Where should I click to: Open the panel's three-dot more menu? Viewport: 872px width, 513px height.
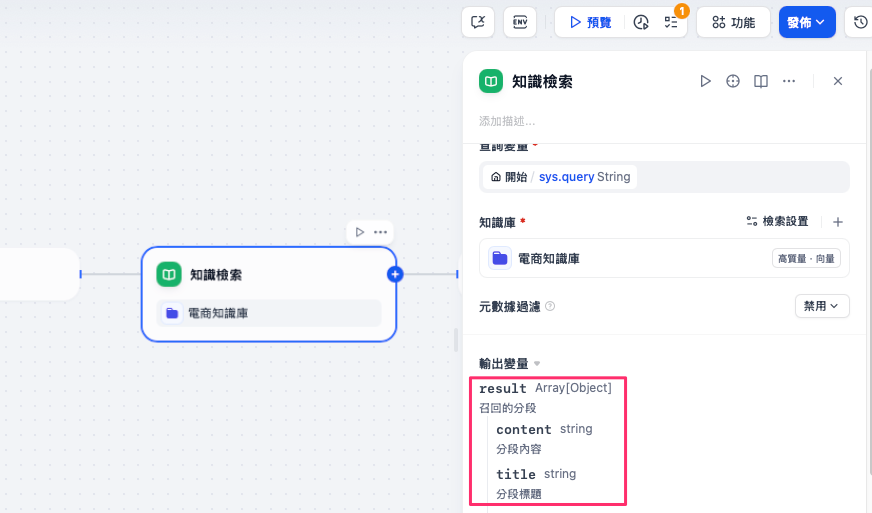point(789,81)
